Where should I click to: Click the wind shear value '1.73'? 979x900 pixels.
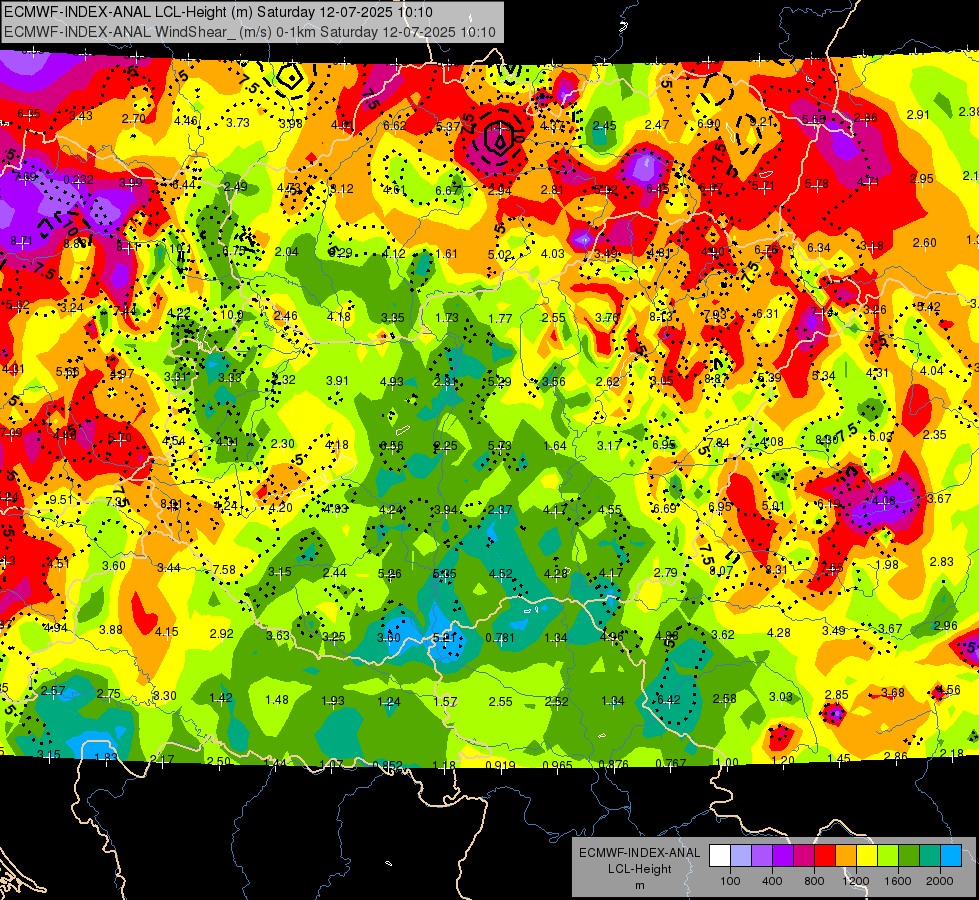447,318
